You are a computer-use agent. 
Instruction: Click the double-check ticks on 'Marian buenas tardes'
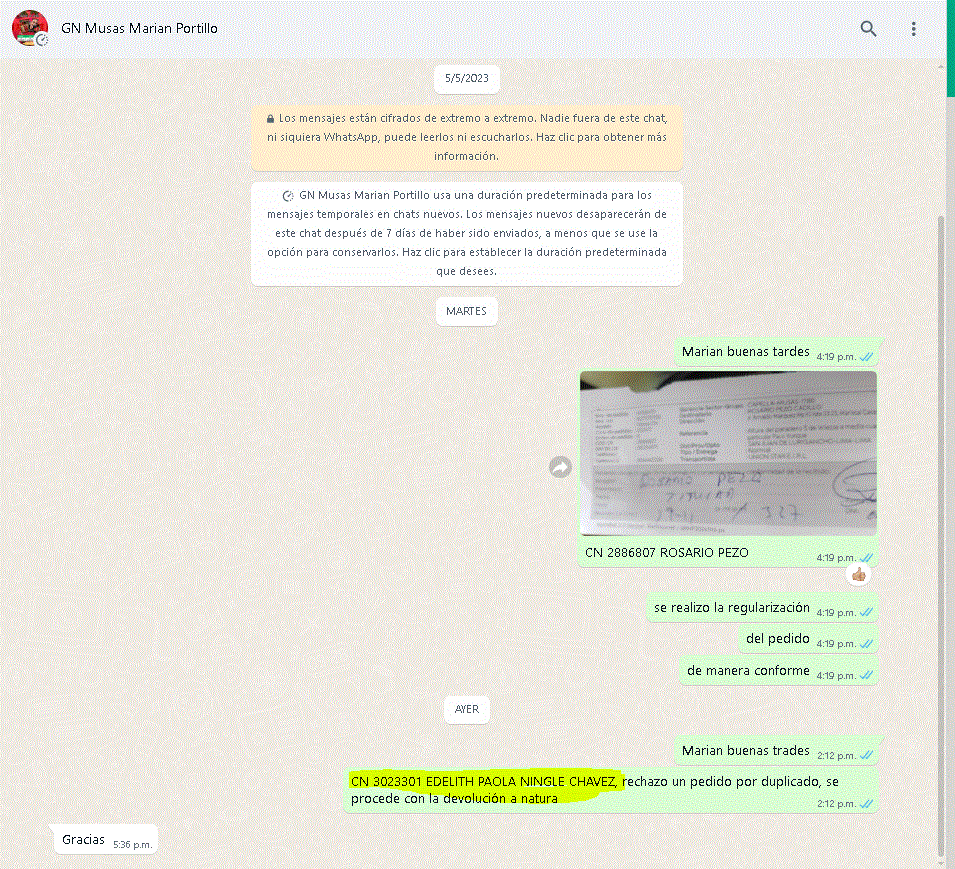[x=867, y=356]
